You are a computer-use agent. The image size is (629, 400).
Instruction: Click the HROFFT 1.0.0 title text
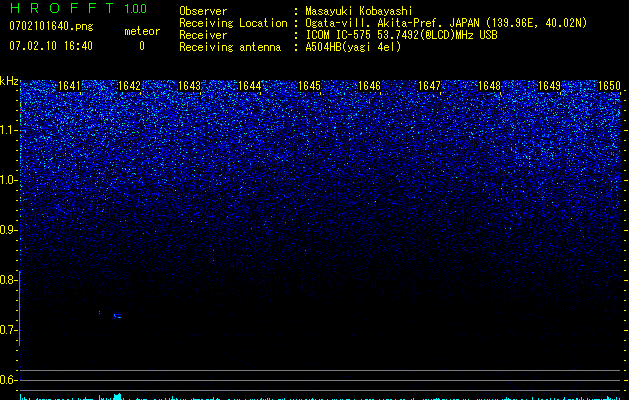tap(79, 8)
